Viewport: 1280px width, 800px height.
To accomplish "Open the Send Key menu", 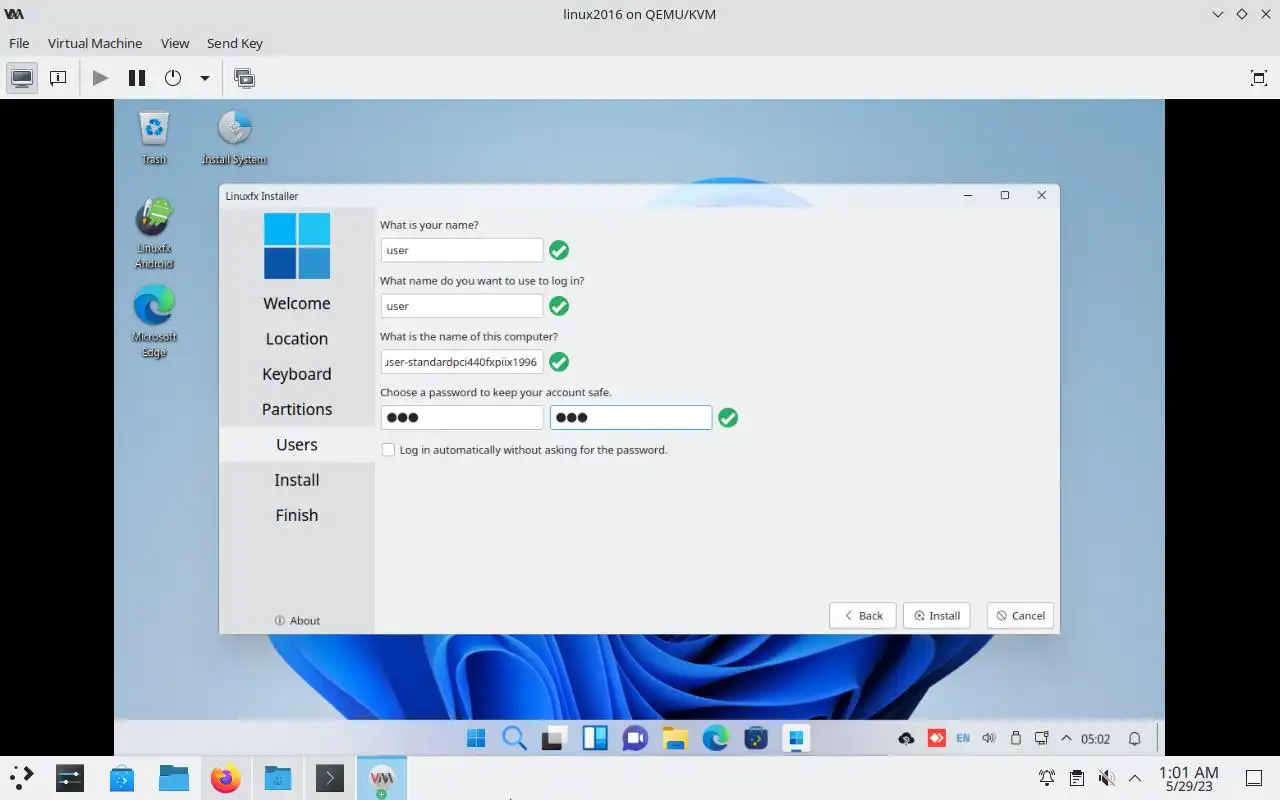I will (235, 43).
